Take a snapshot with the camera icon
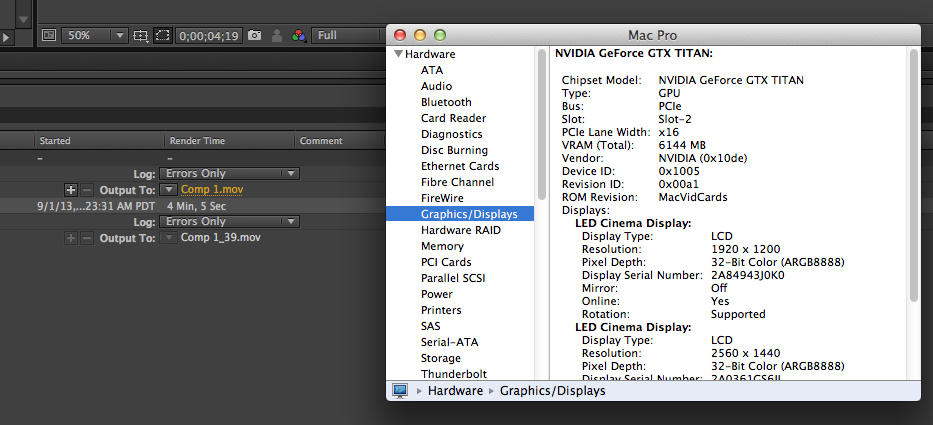Screen dimensions: 933x425 click(x=255, y=35)
